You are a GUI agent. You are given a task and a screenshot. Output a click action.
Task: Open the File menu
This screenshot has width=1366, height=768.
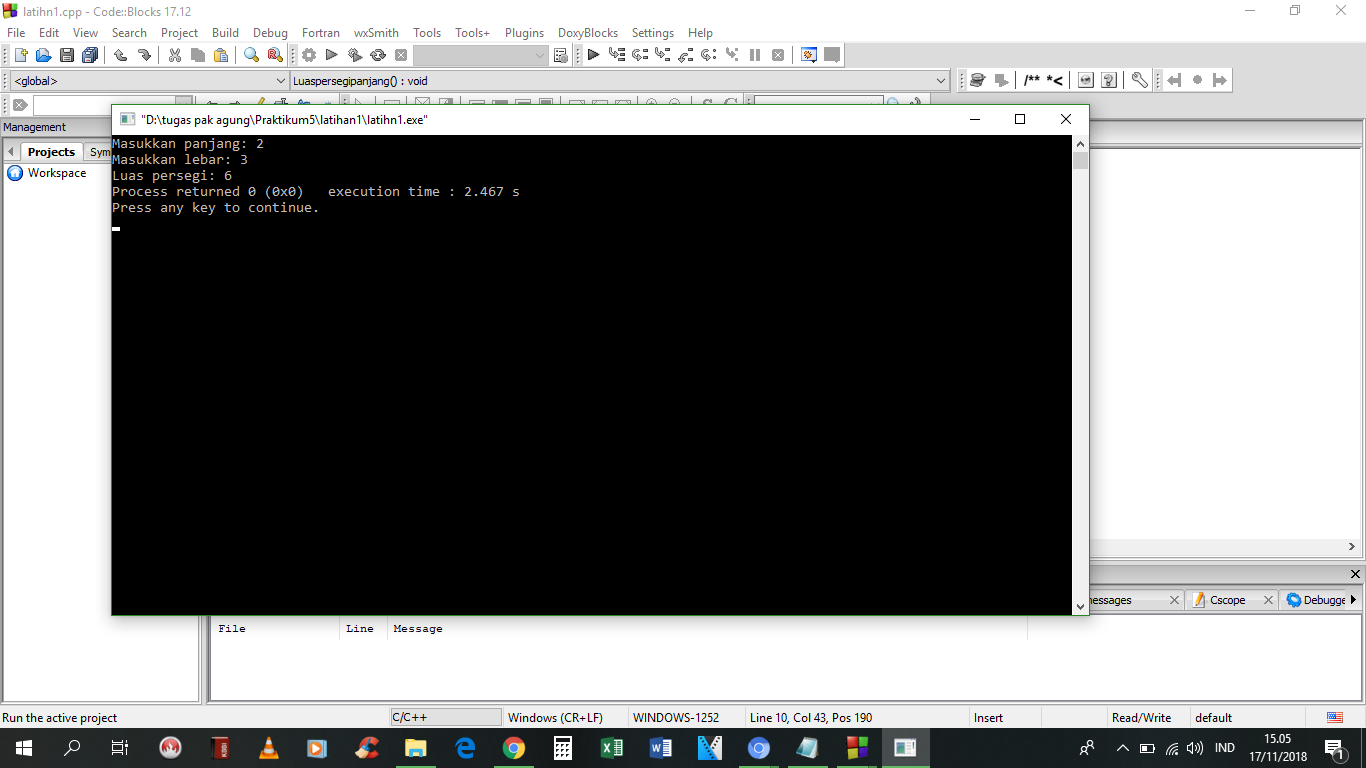pos(16,33)
